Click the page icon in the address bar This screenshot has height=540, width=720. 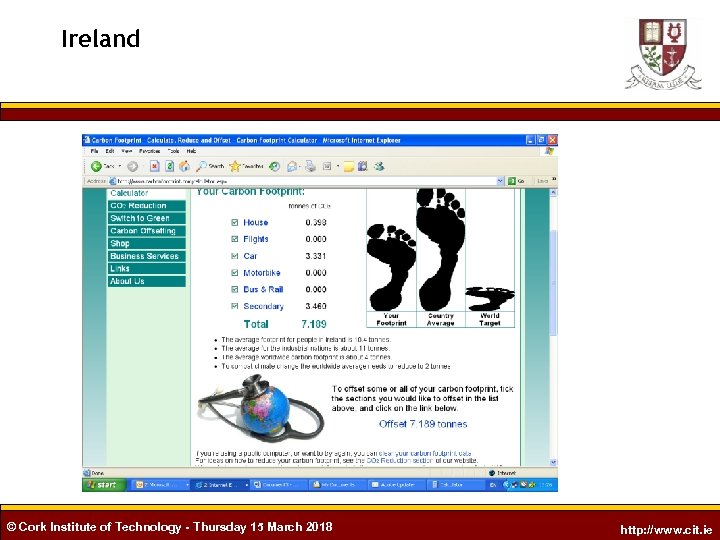[x=112, y=181]
